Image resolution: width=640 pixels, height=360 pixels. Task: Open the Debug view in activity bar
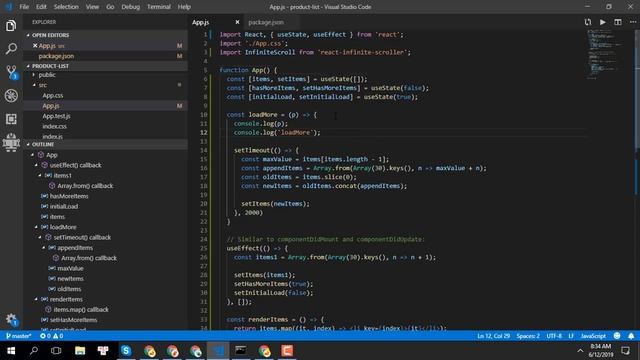(11, 96)
